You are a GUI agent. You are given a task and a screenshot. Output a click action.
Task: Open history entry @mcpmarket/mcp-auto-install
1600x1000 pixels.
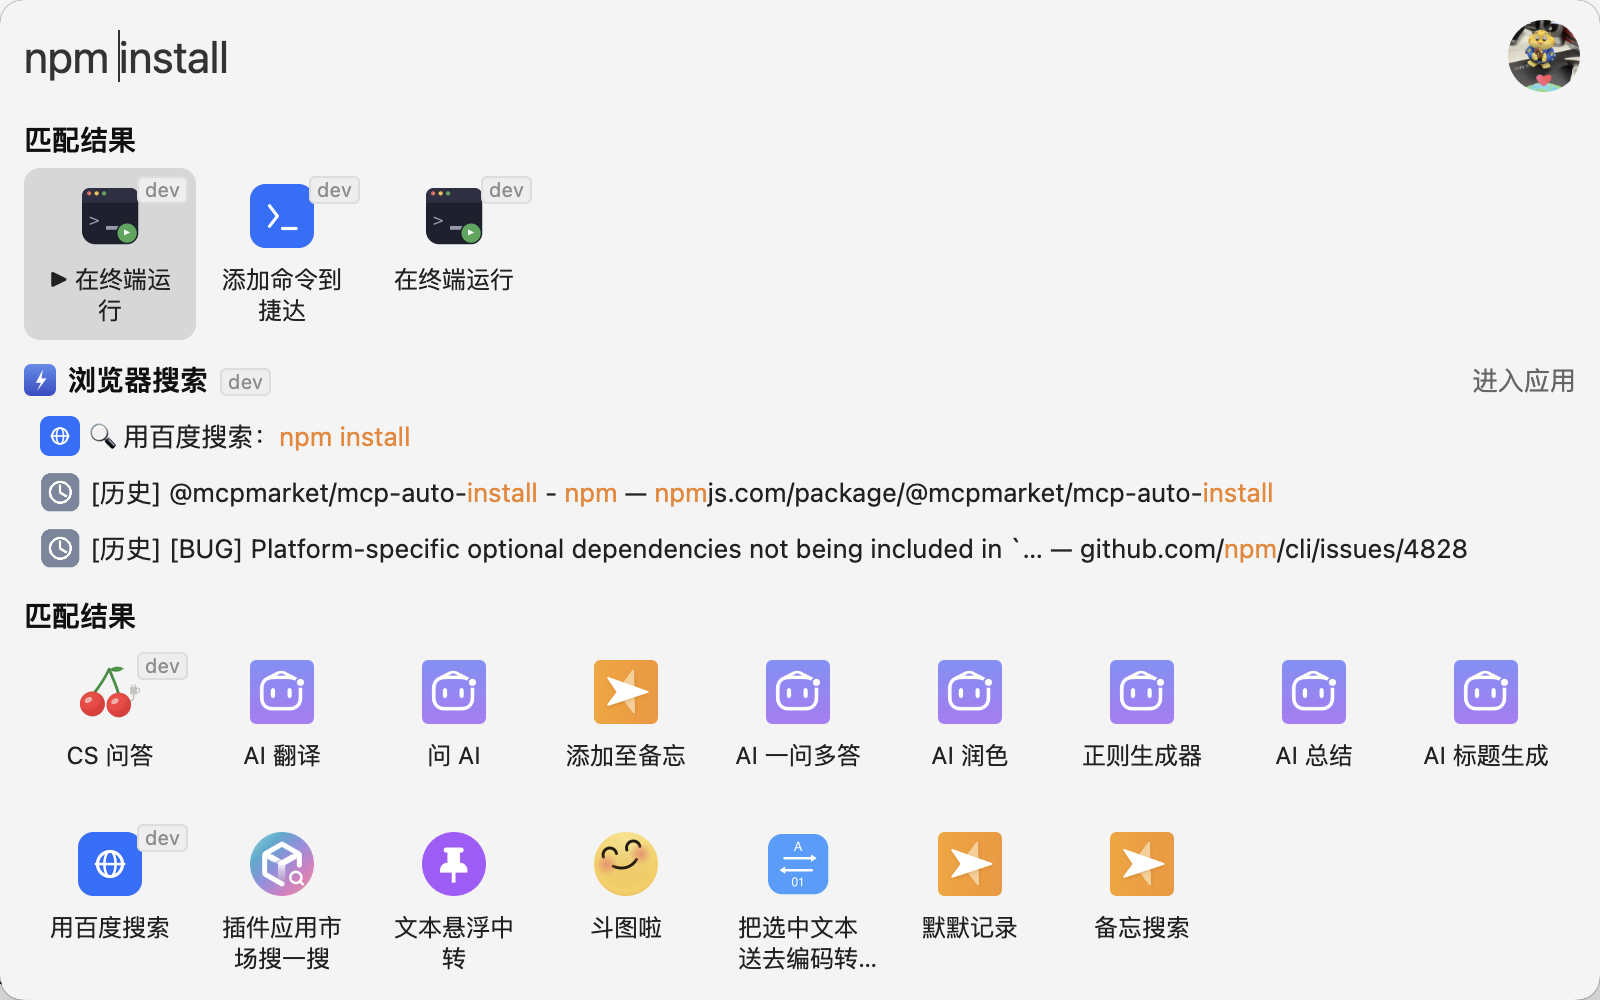click(800, 493)
